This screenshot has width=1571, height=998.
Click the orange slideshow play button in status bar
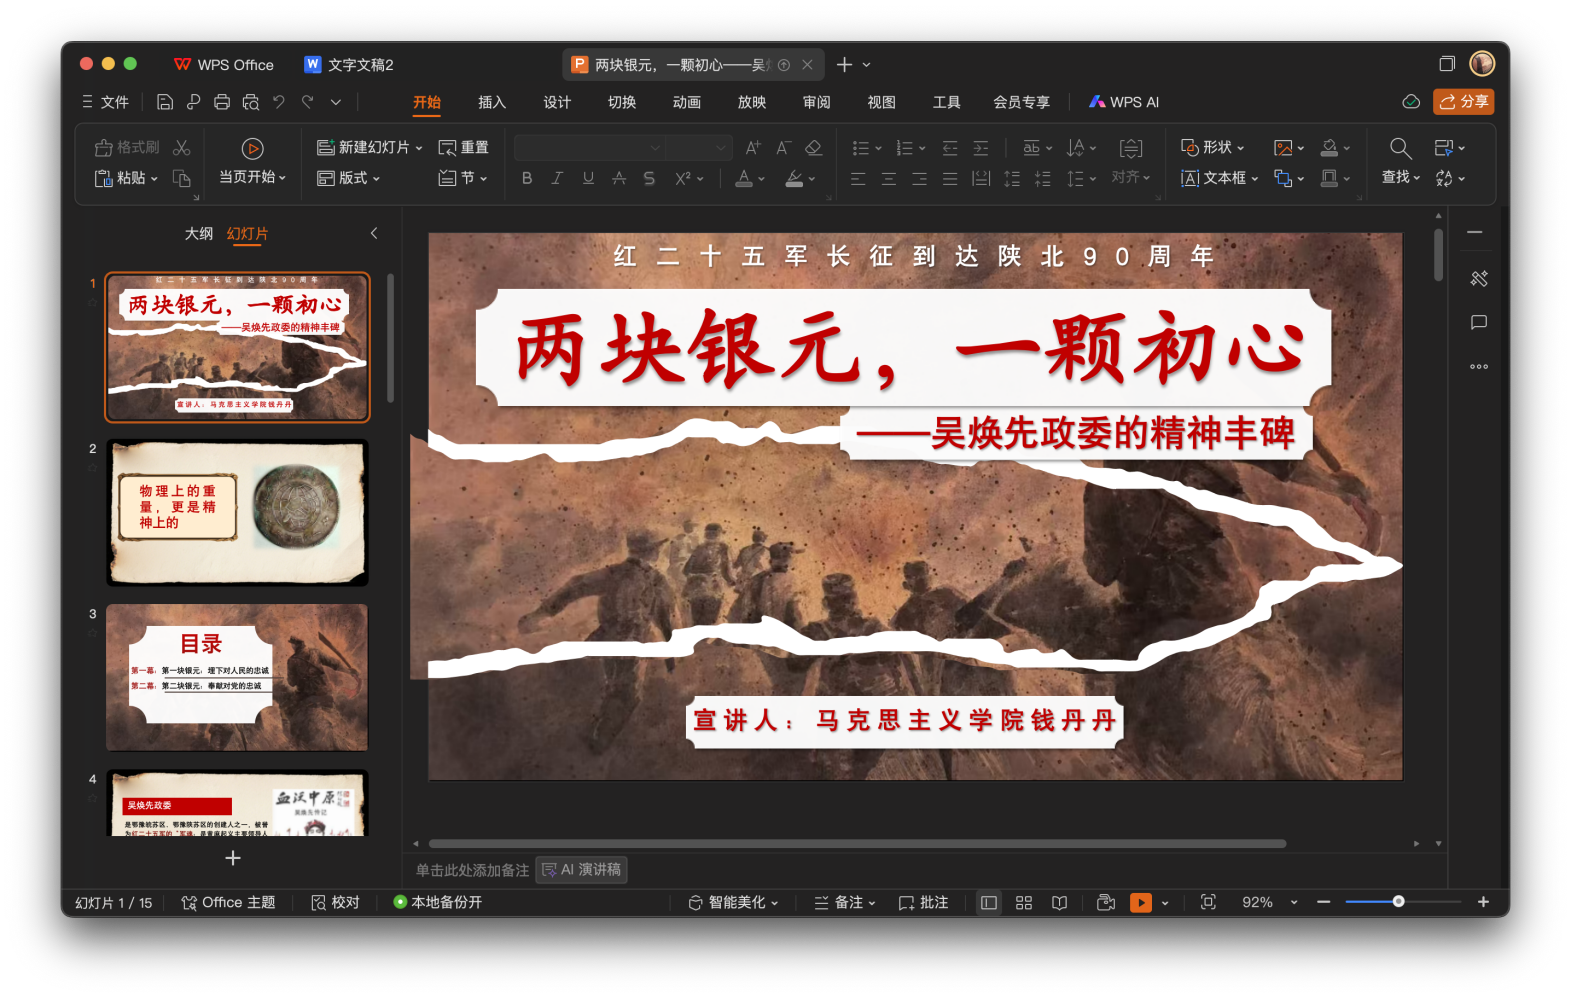1140,903
